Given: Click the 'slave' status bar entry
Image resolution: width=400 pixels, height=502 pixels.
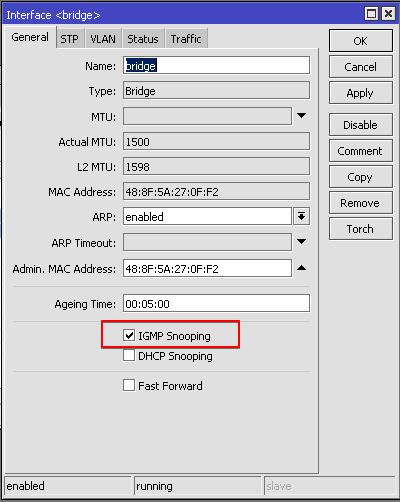Looking at the screenshot, I should click(x=330, y=486).
